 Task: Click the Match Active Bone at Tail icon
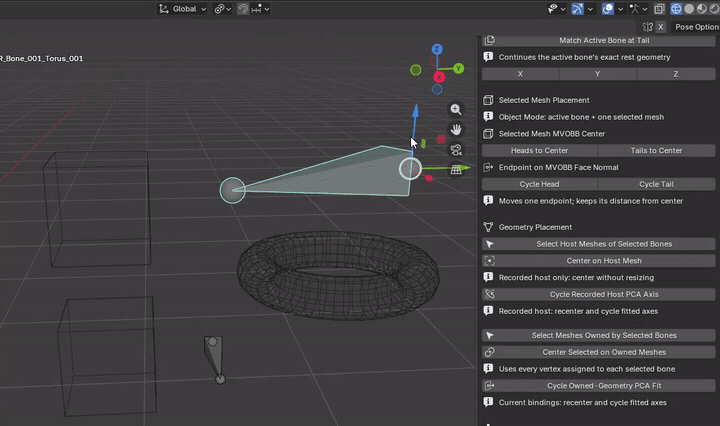(489, 40)
